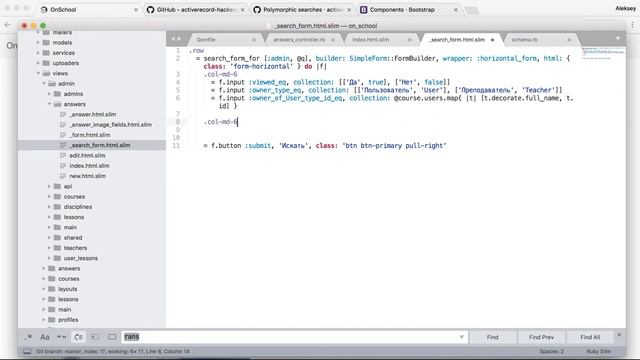Open new.html.slim file
Screen dimensions: 640x360
87,176
